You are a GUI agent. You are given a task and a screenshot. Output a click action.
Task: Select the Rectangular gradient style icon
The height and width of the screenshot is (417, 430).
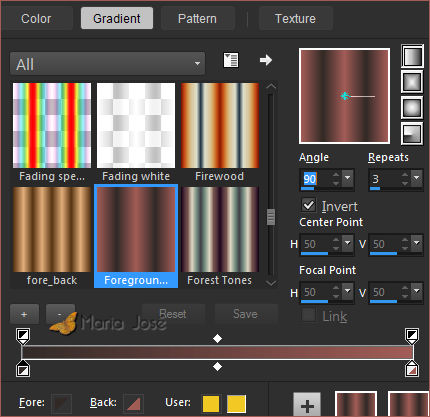[x=412, y=82]
